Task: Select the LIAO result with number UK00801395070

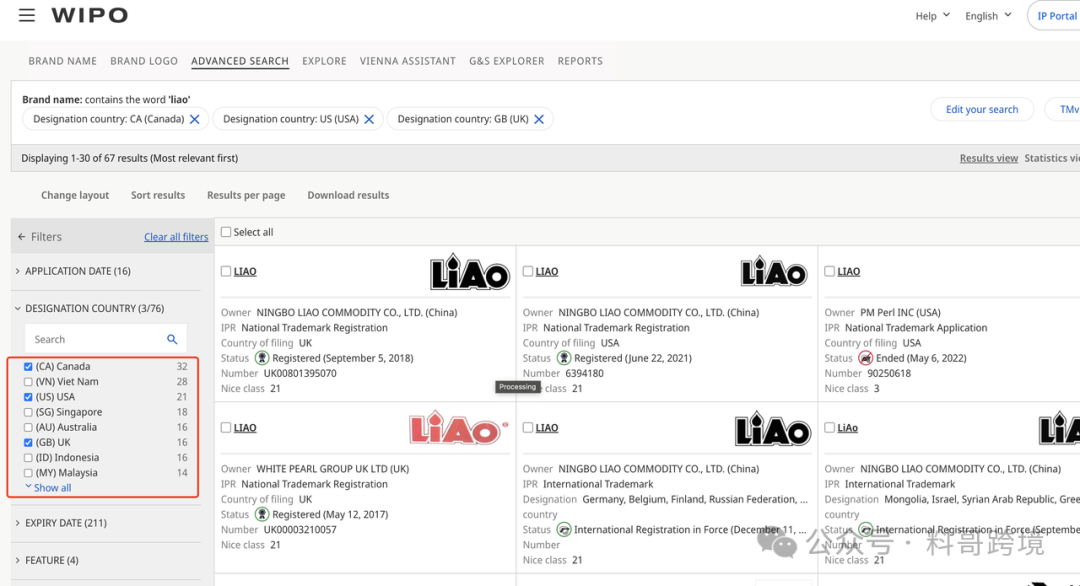Action: click(226, 271)
